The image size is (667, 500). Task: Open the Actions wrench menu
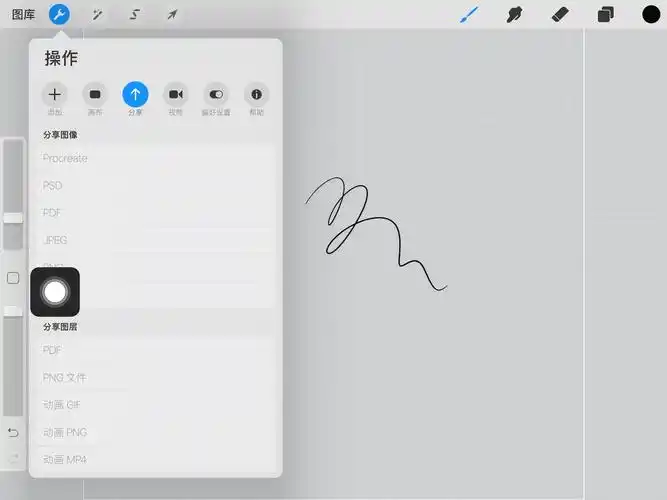click(59, 15)
